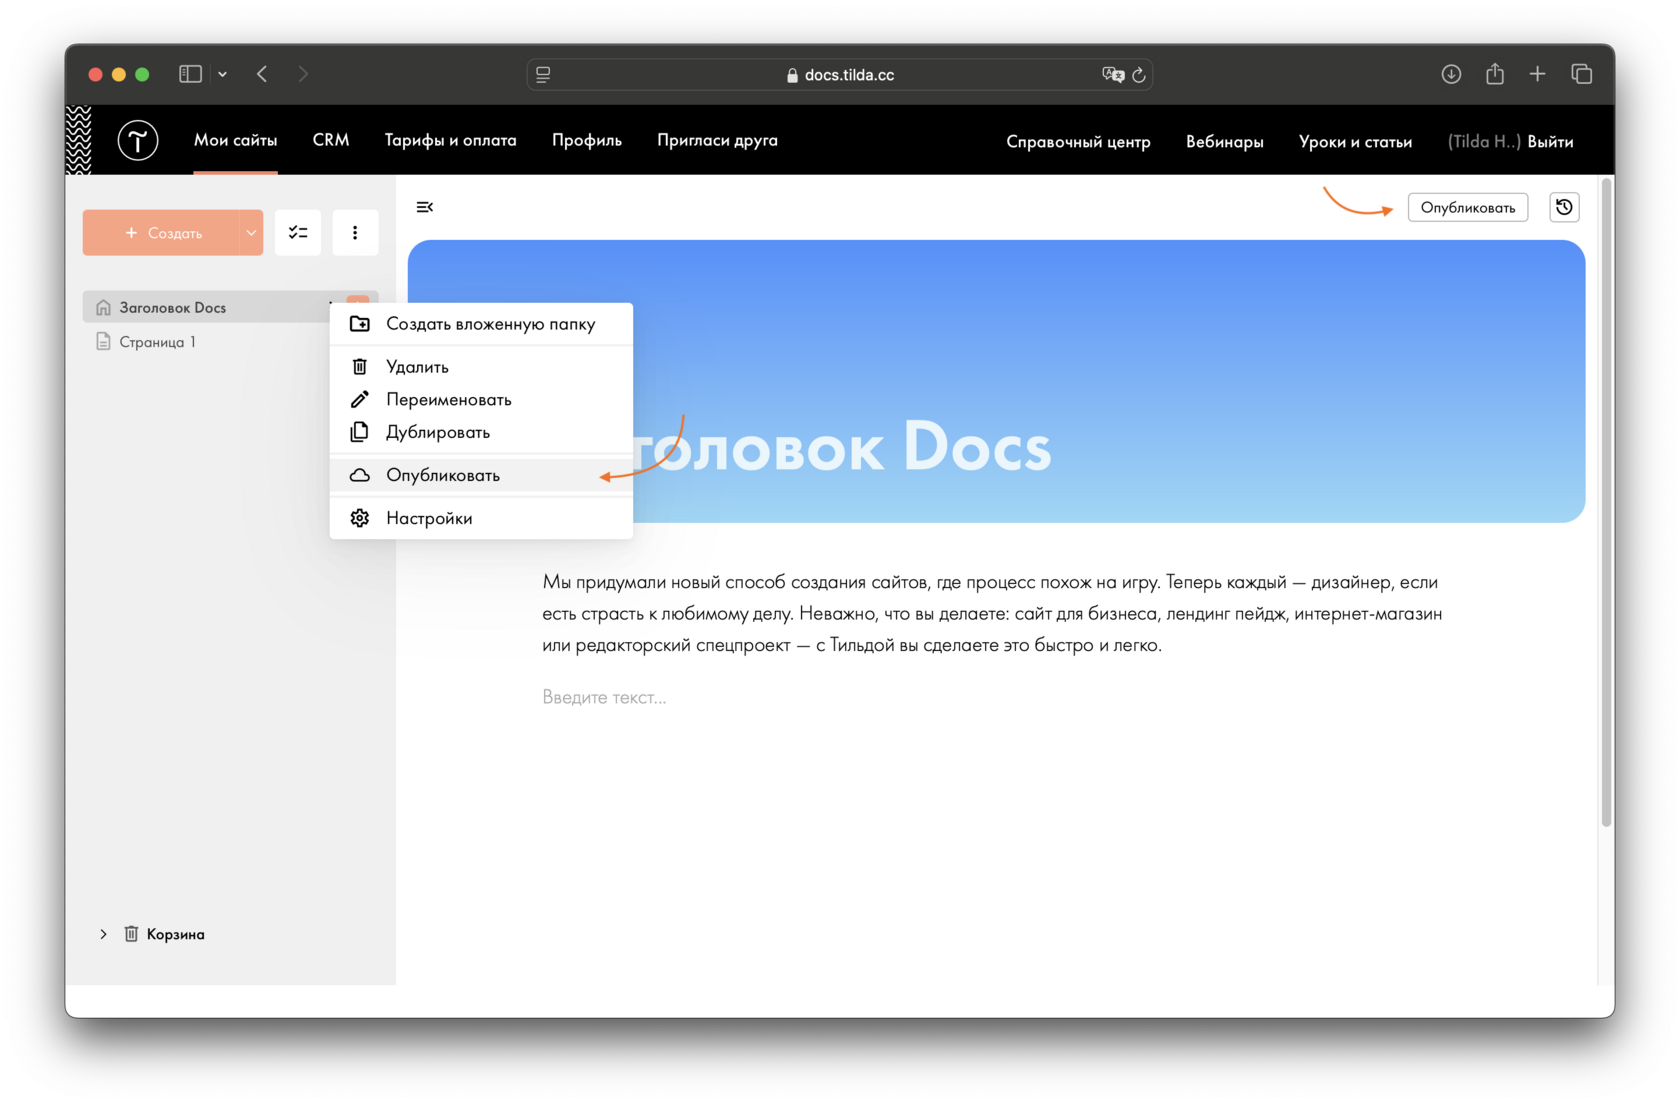Click the copy icon next to Дублировать
The image size is (1680, 1104).
point(360,432)
